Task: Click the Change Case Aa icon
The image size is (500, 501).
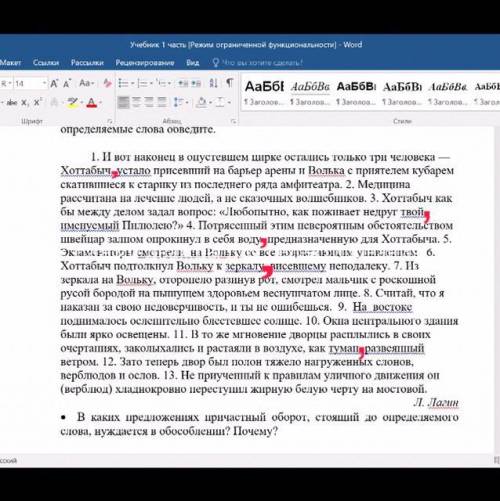Action: pos(86,83)
